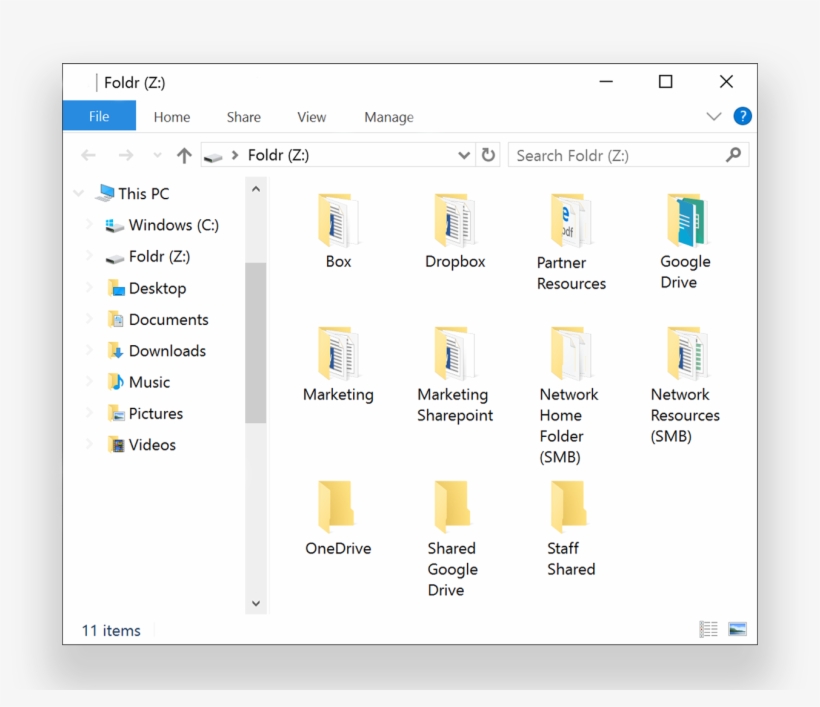Select the Marketing folder icon
This screenshot has height=707, width=820.
tap(338, 353)
